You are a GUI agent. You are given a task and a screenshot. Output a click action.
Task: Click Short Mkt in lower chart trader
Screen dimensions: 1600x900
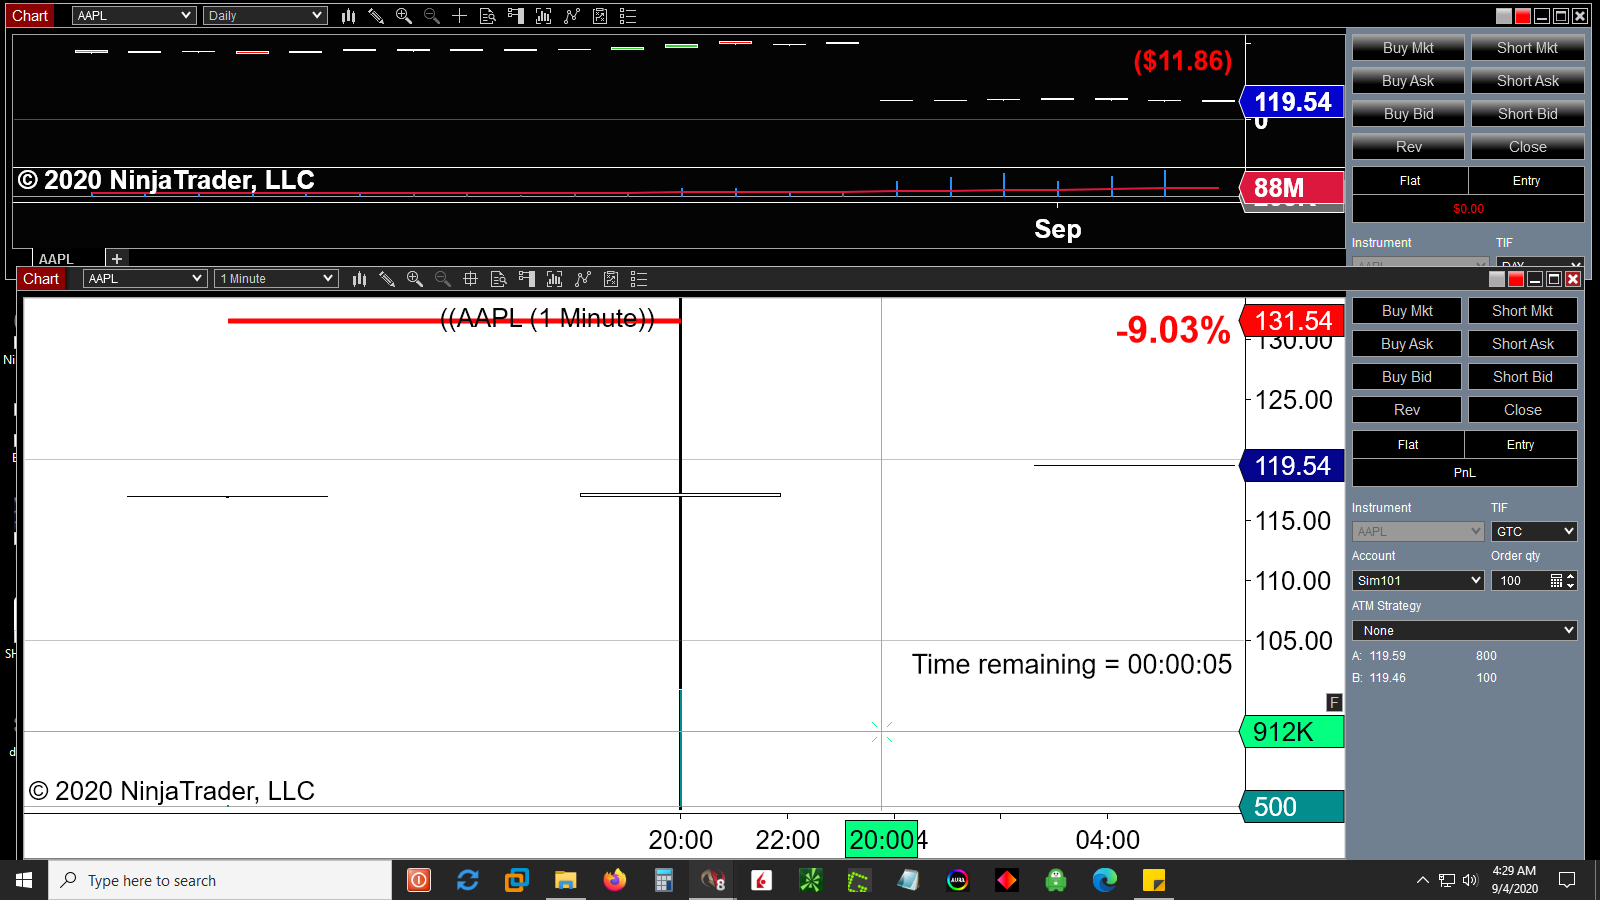click(1523, 311)
